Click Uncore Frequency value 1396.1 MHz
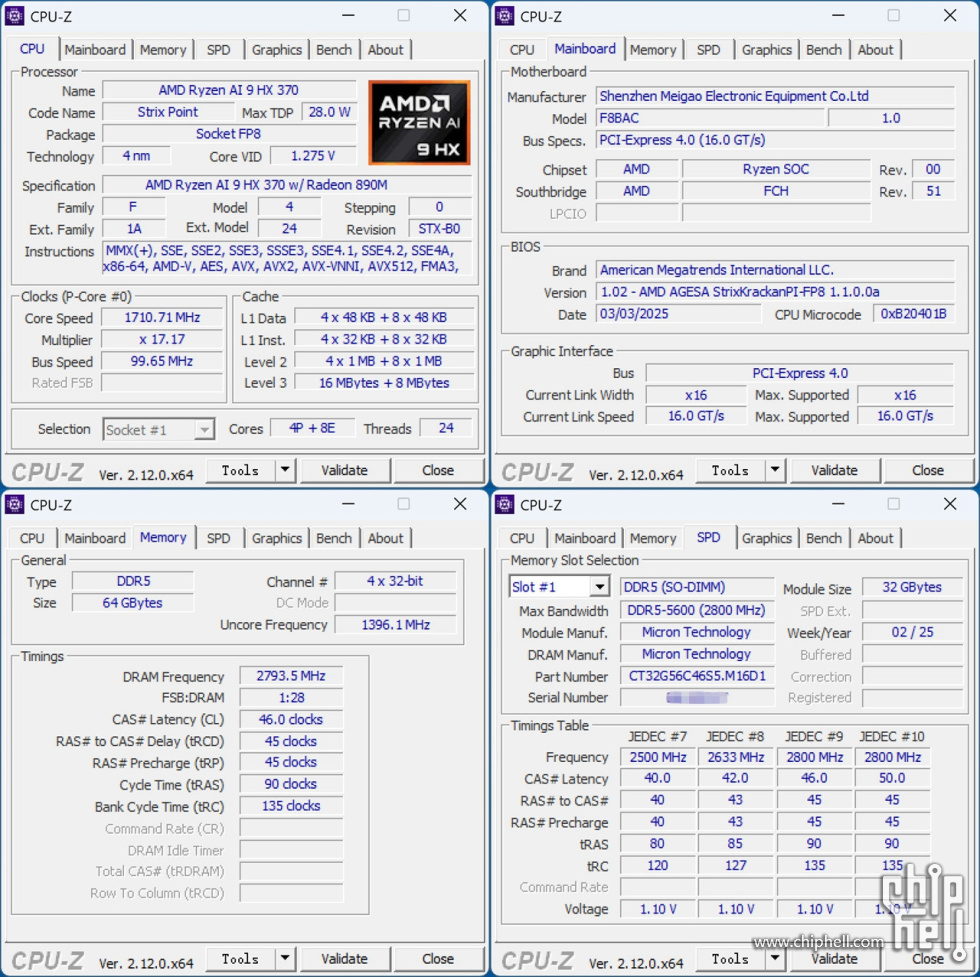Image resolution: width=980 pixels, height=977 pixels. click(x=395, y=624)
